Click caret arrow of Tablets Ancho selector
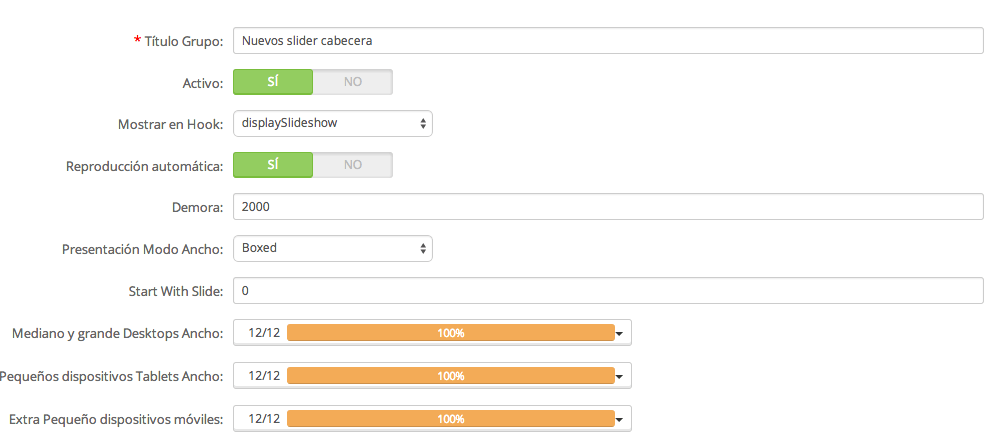This screenshot has width=1001, height=436. point(619,377)
